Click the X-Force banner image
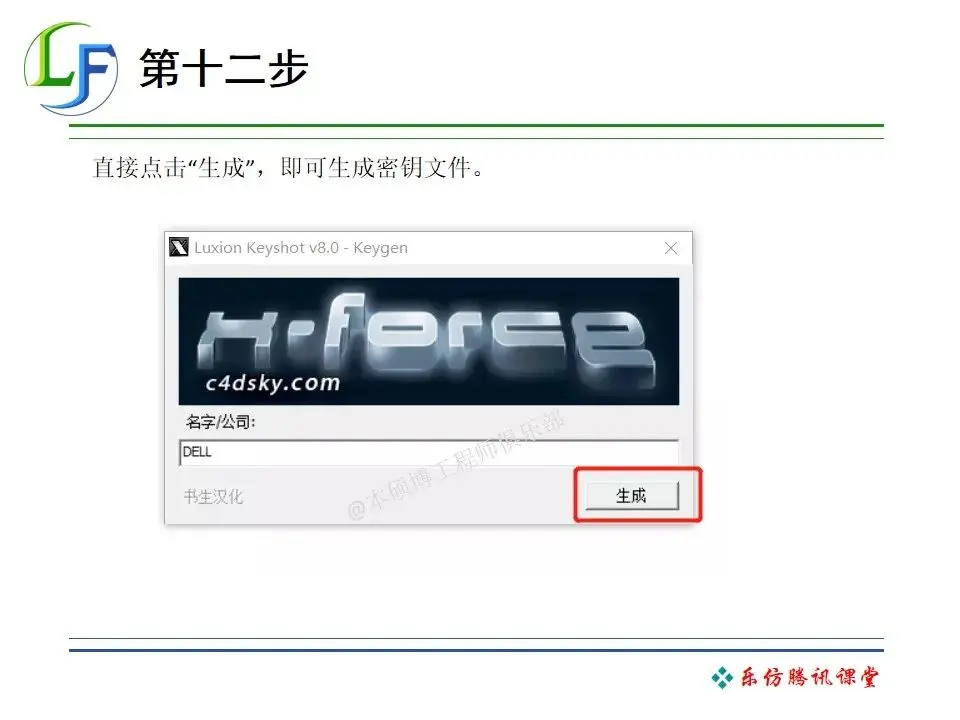This screenshot has height=720, width=960. [x=429, y=341]
